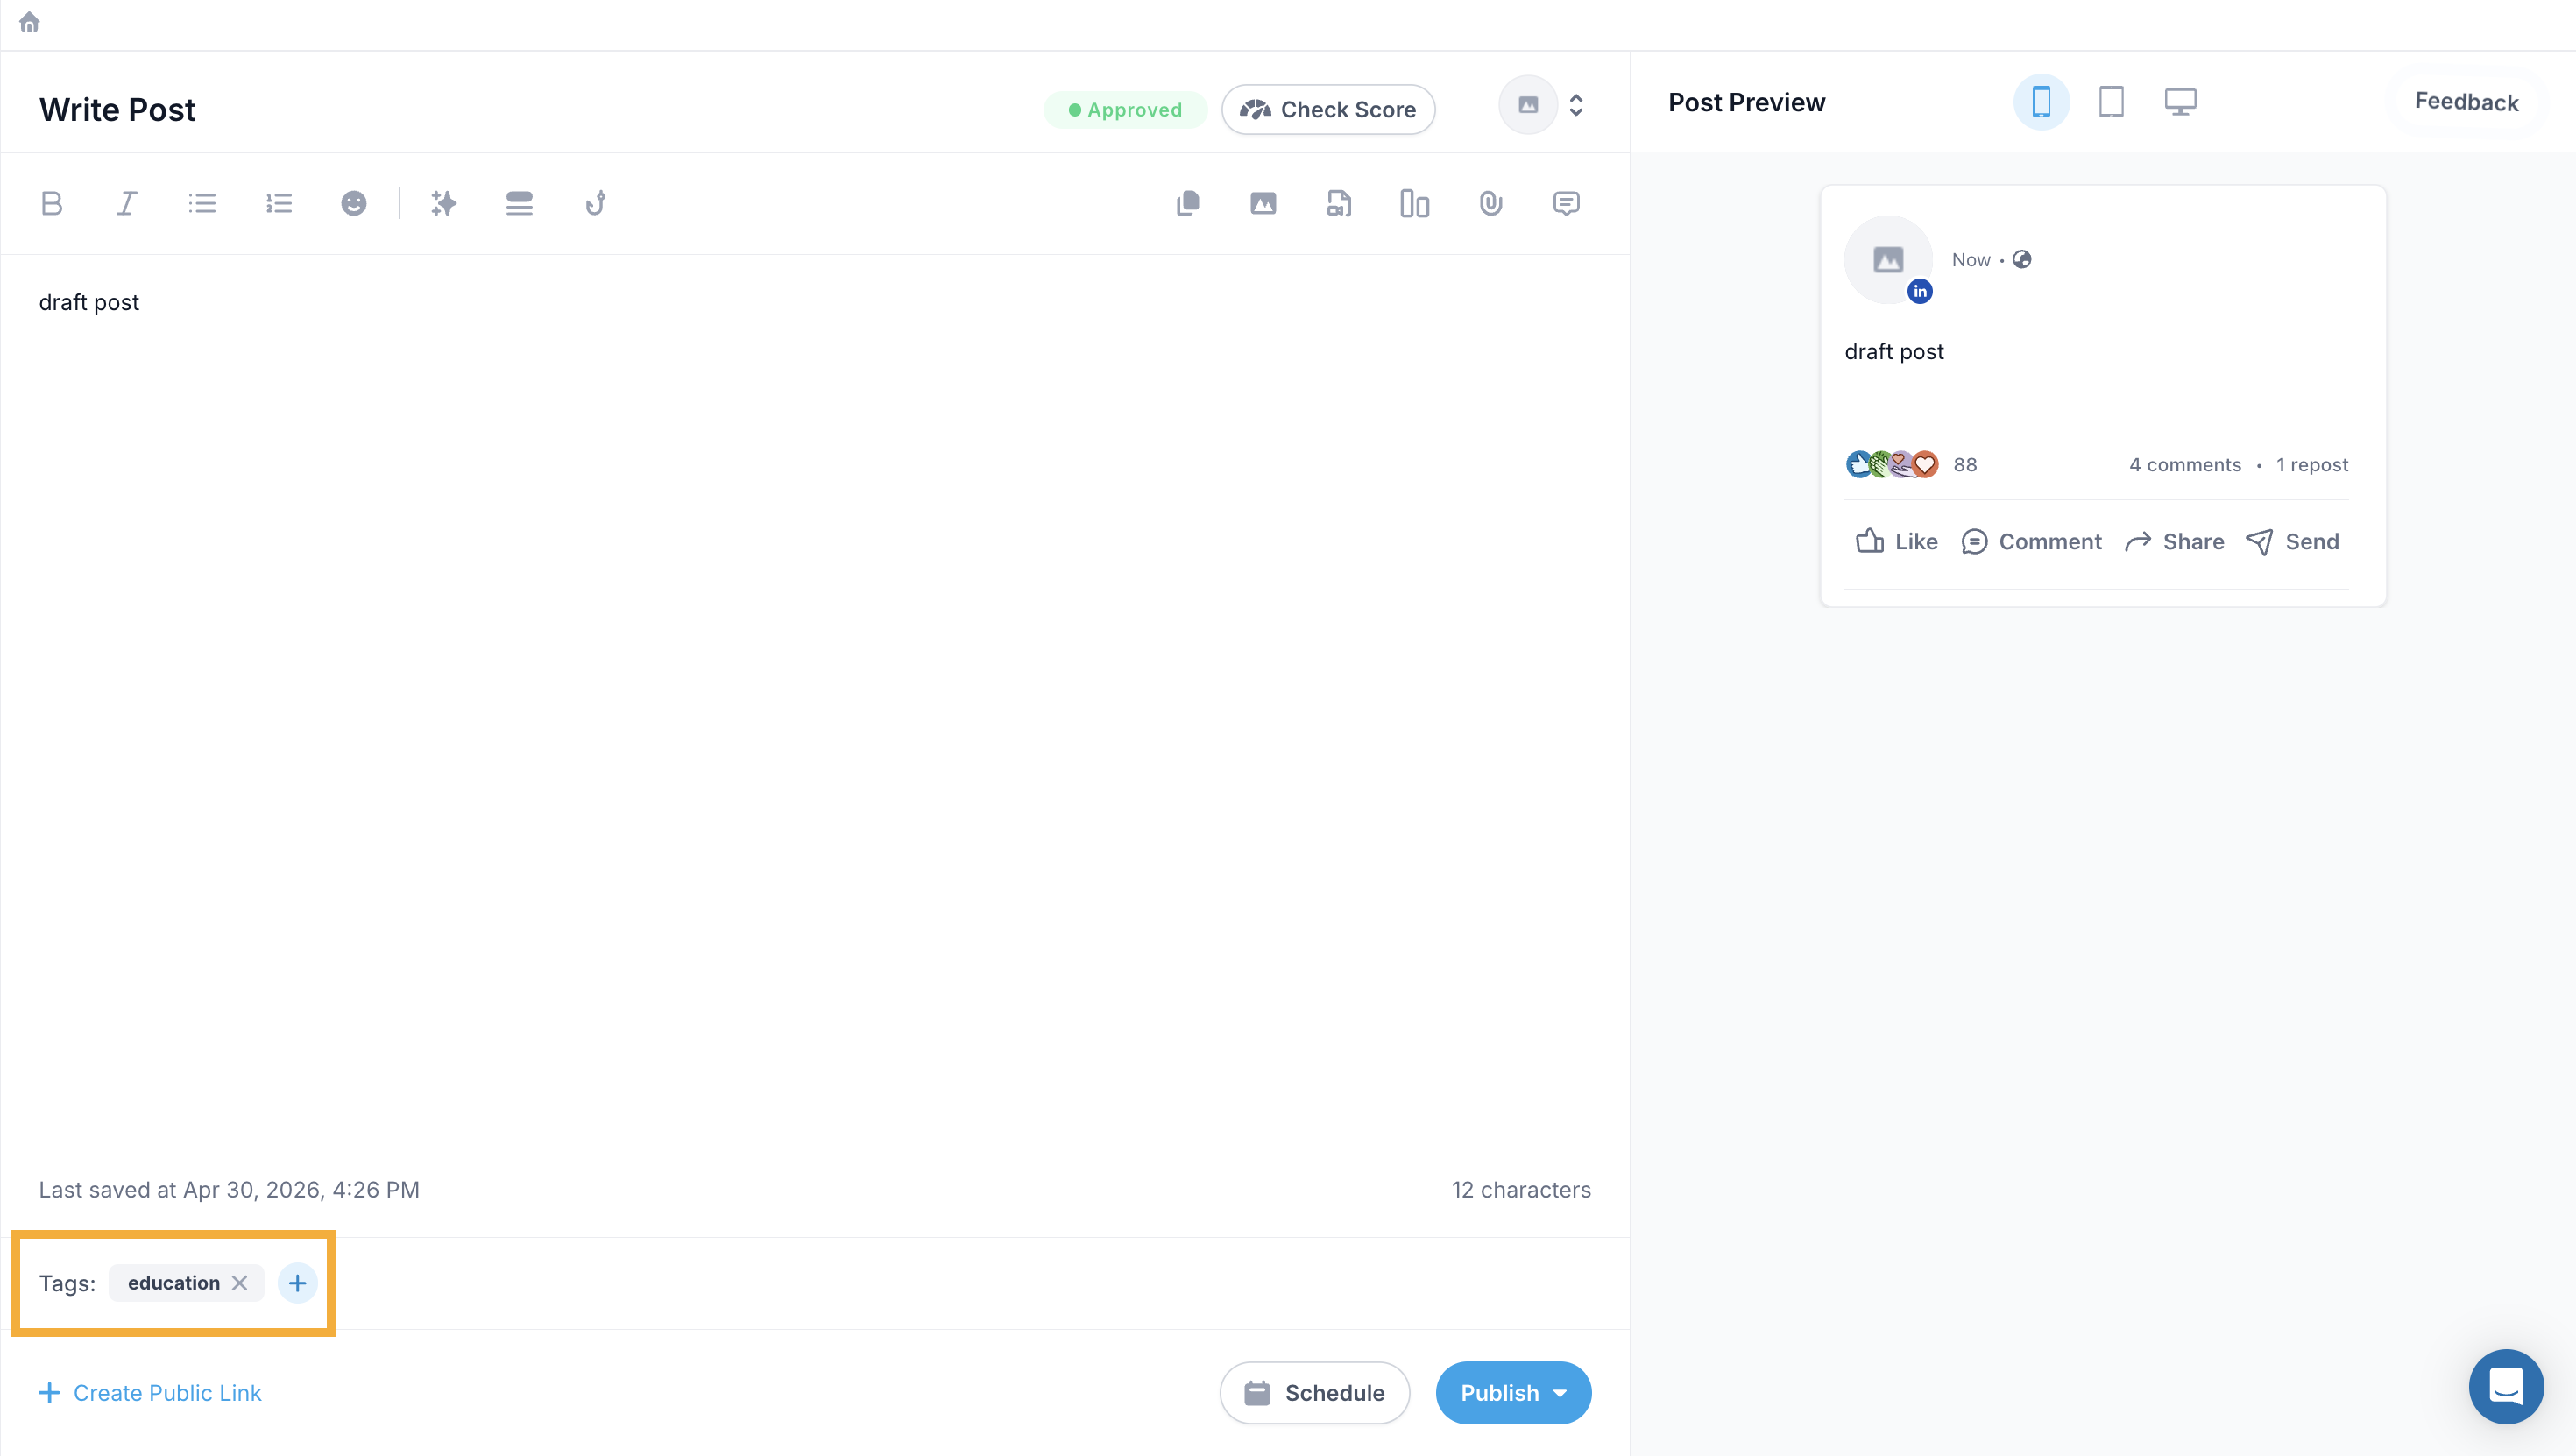Open the Publish dropdown button
2576x1456 pixels.
pyautogui.click(x=1513, y=1392)
